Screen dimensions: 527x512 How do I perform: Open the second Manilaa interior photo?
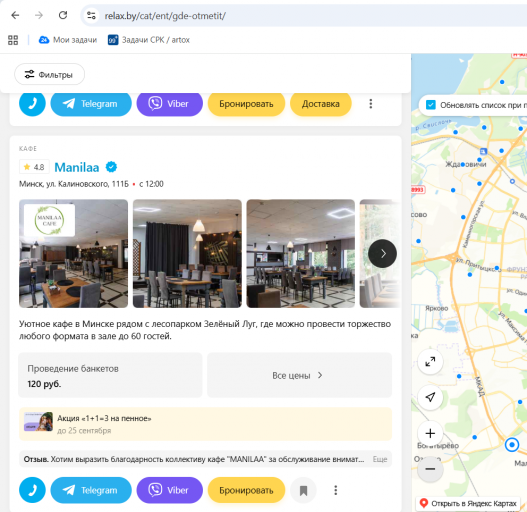(x=187, y=253)
